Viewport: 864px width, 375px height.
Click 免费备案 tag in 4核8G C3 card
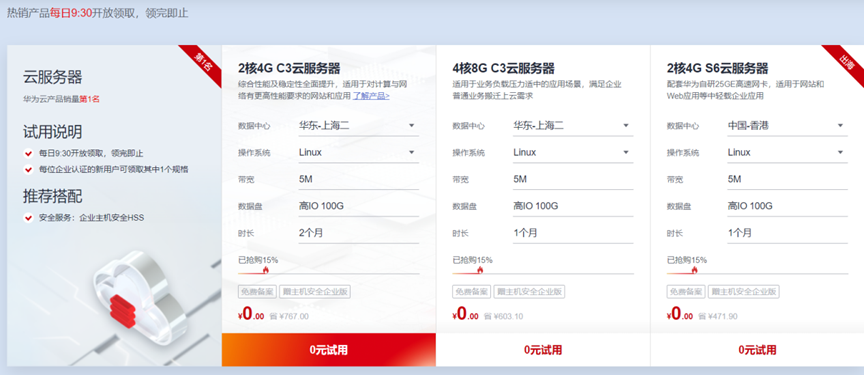click(471, 292)
